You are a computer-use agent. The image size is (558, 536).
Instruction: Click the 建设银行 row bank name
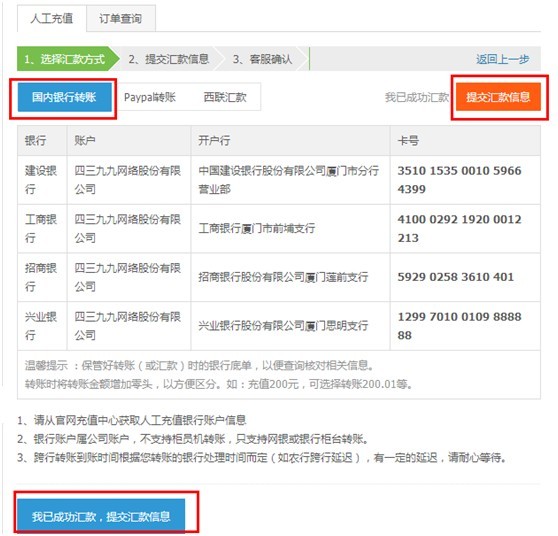(41, 180)
